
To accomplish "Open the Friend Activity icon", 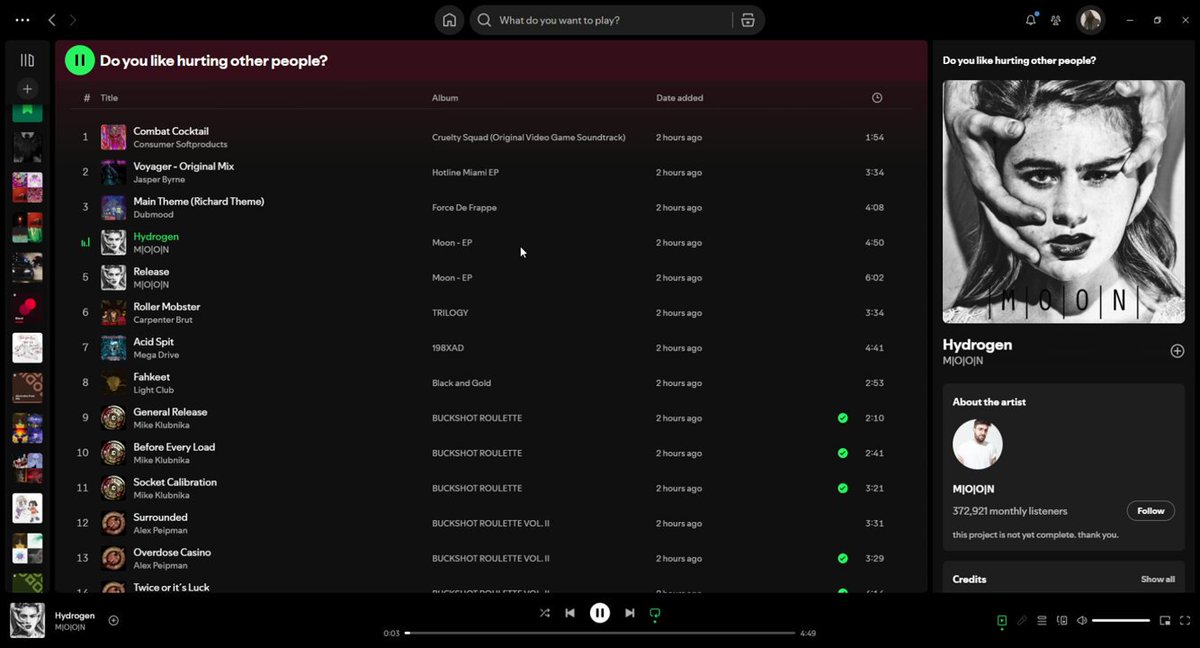I will [x=1056, y=20].
